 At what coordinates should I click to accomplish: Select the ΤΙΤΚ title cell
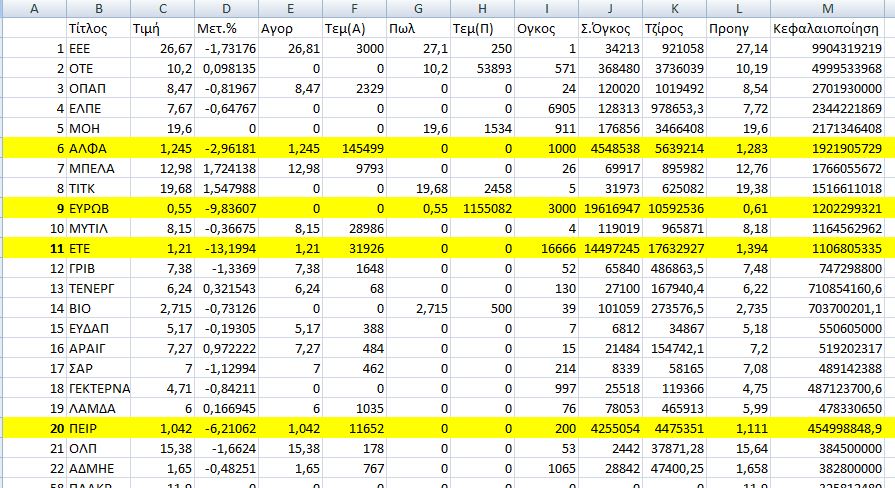click(99, 188)
